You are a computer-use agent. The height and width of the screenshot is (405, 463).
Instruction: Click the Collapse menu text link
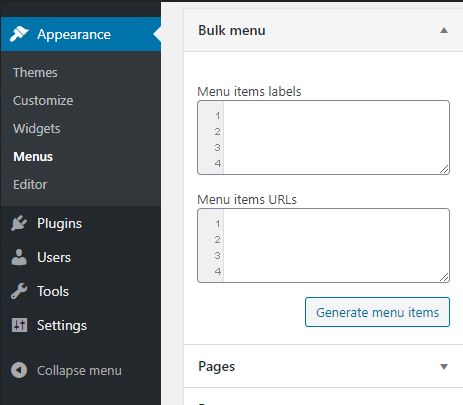point(79,370)
